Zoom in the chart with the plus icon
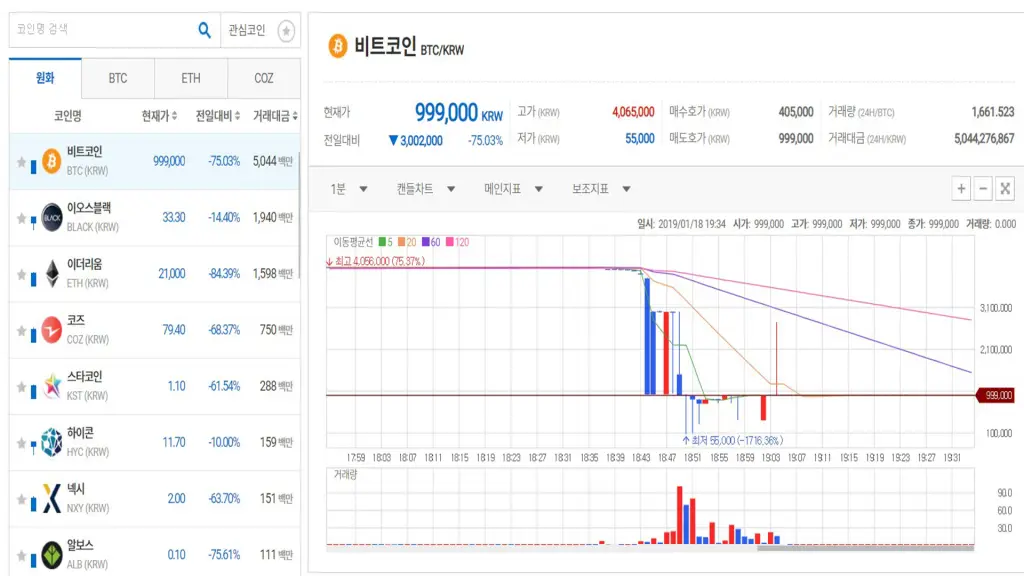 tap(961, 188)
